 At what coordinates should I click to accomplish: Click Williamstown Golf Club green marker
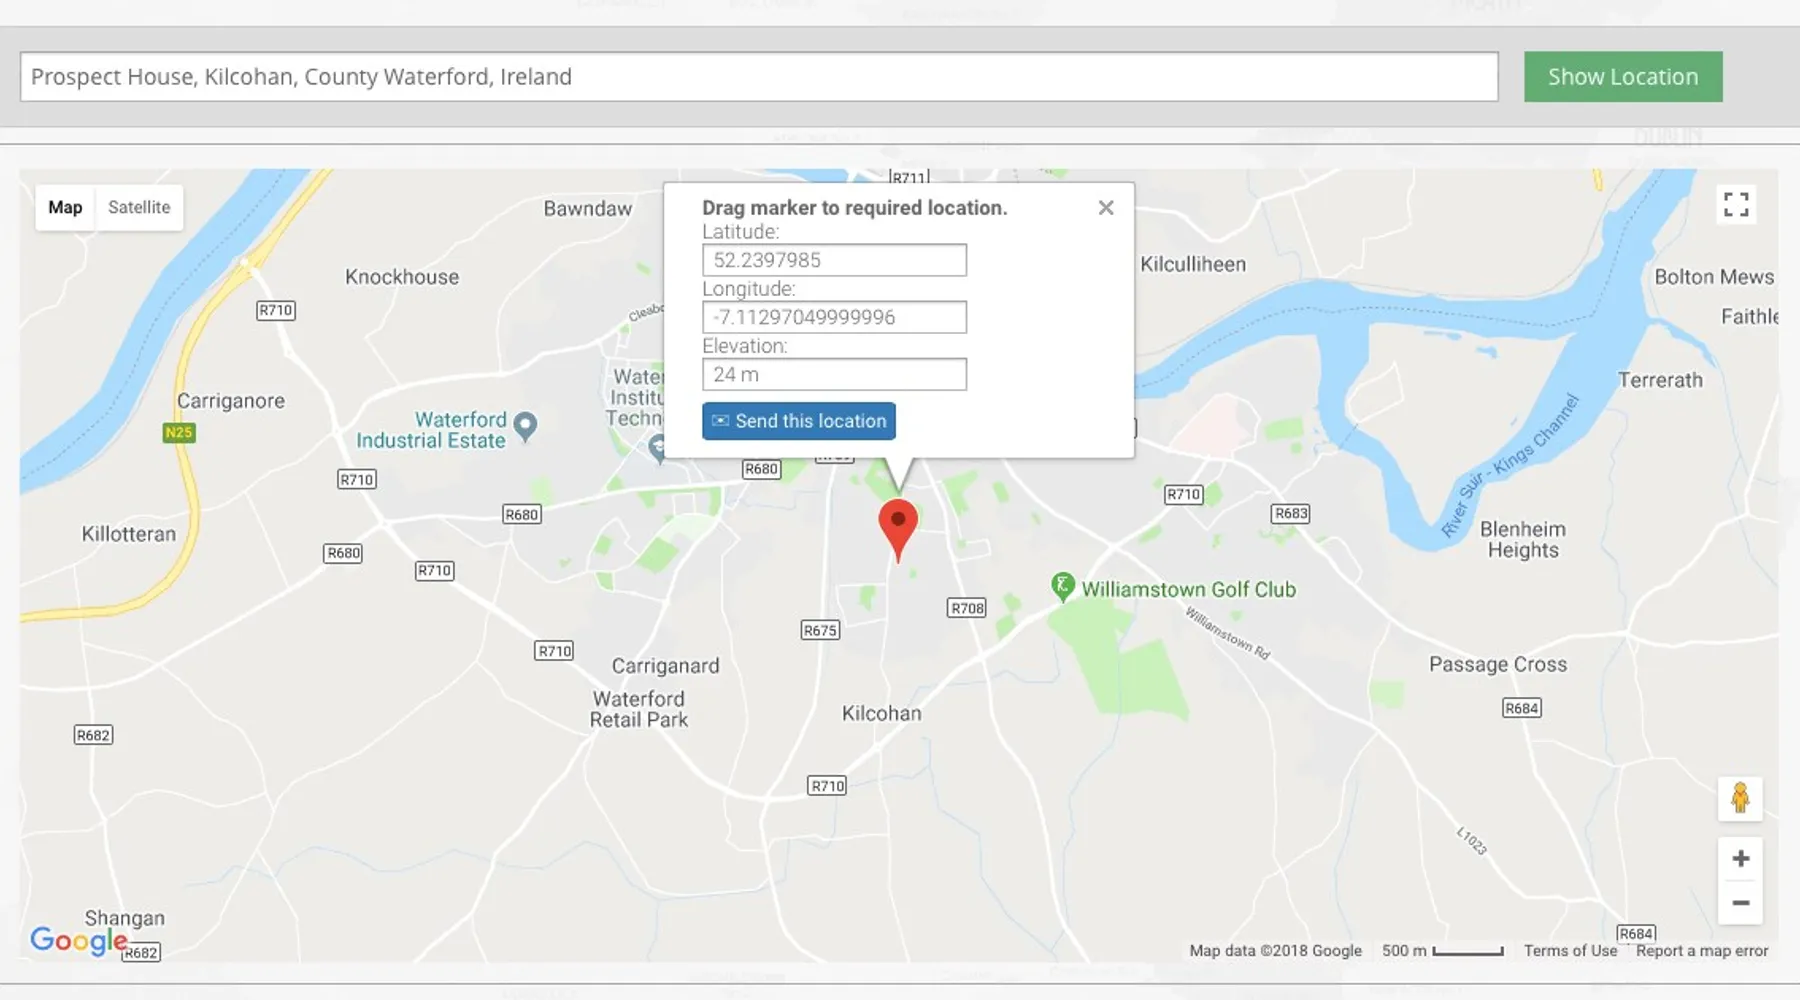[x=1062, y=587]
